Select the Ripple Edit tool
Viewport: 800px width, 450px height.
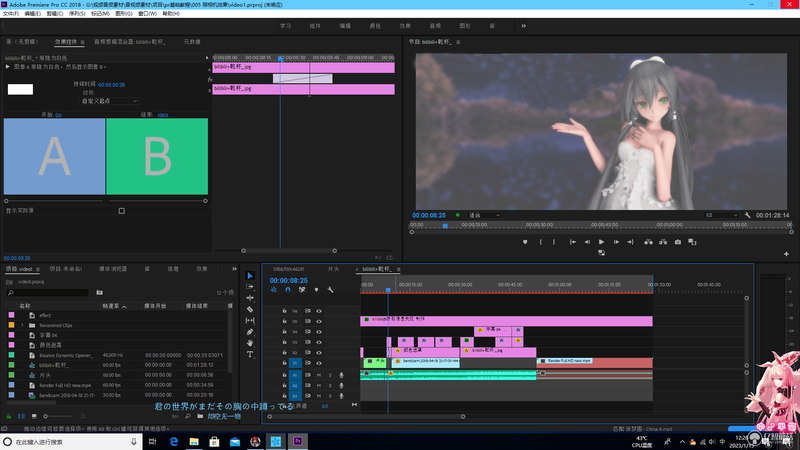250,298
